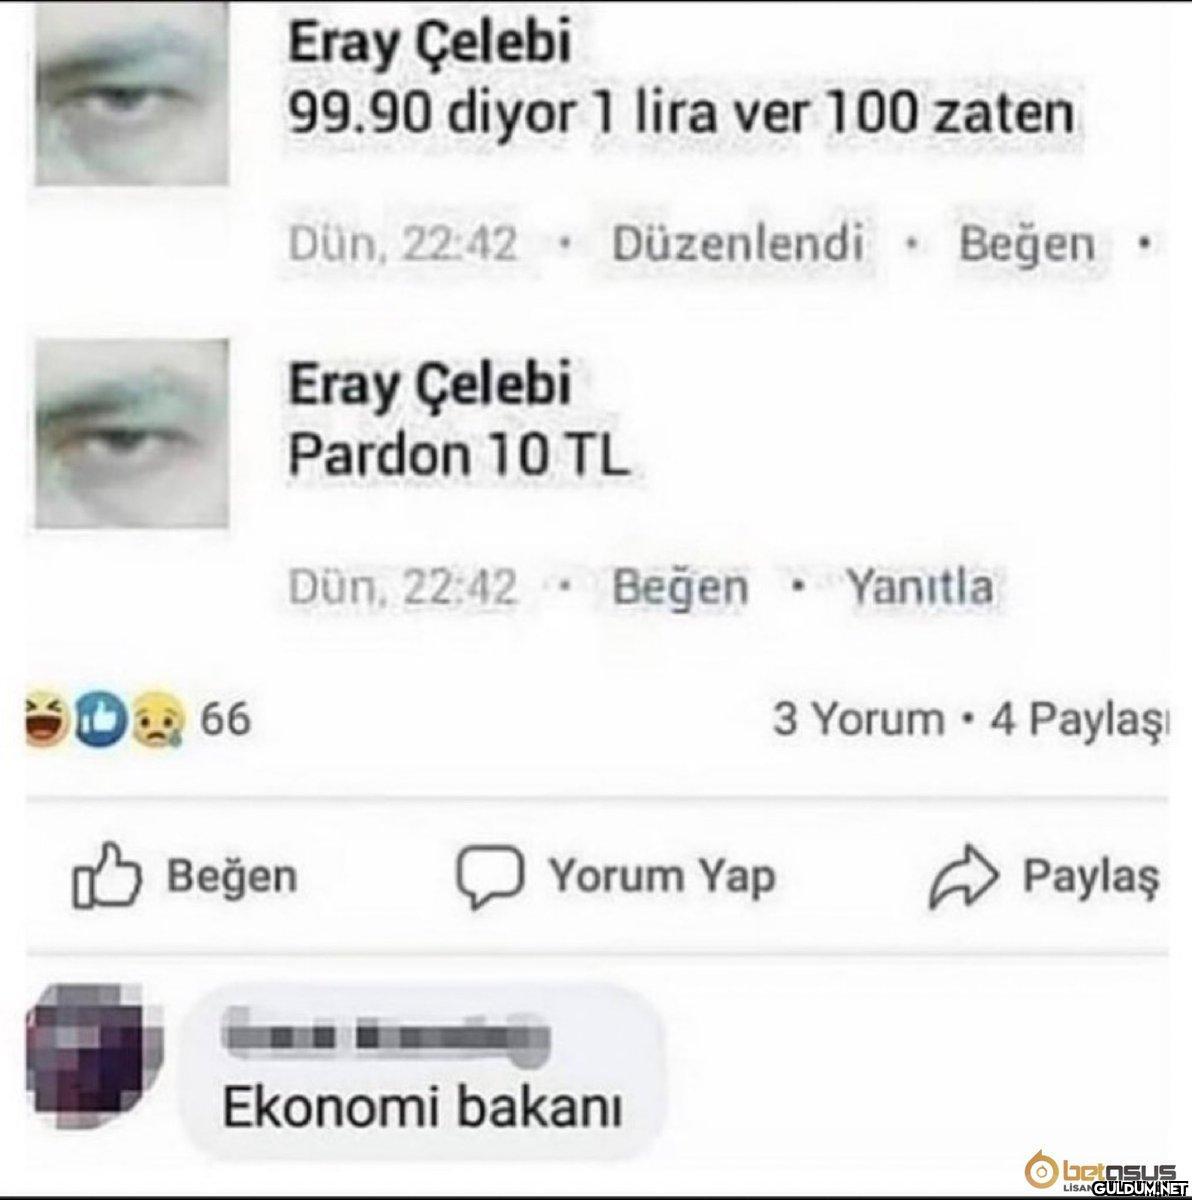Click the share arrow Paylaş icon

pyautogui.click(x=964, y=877)
